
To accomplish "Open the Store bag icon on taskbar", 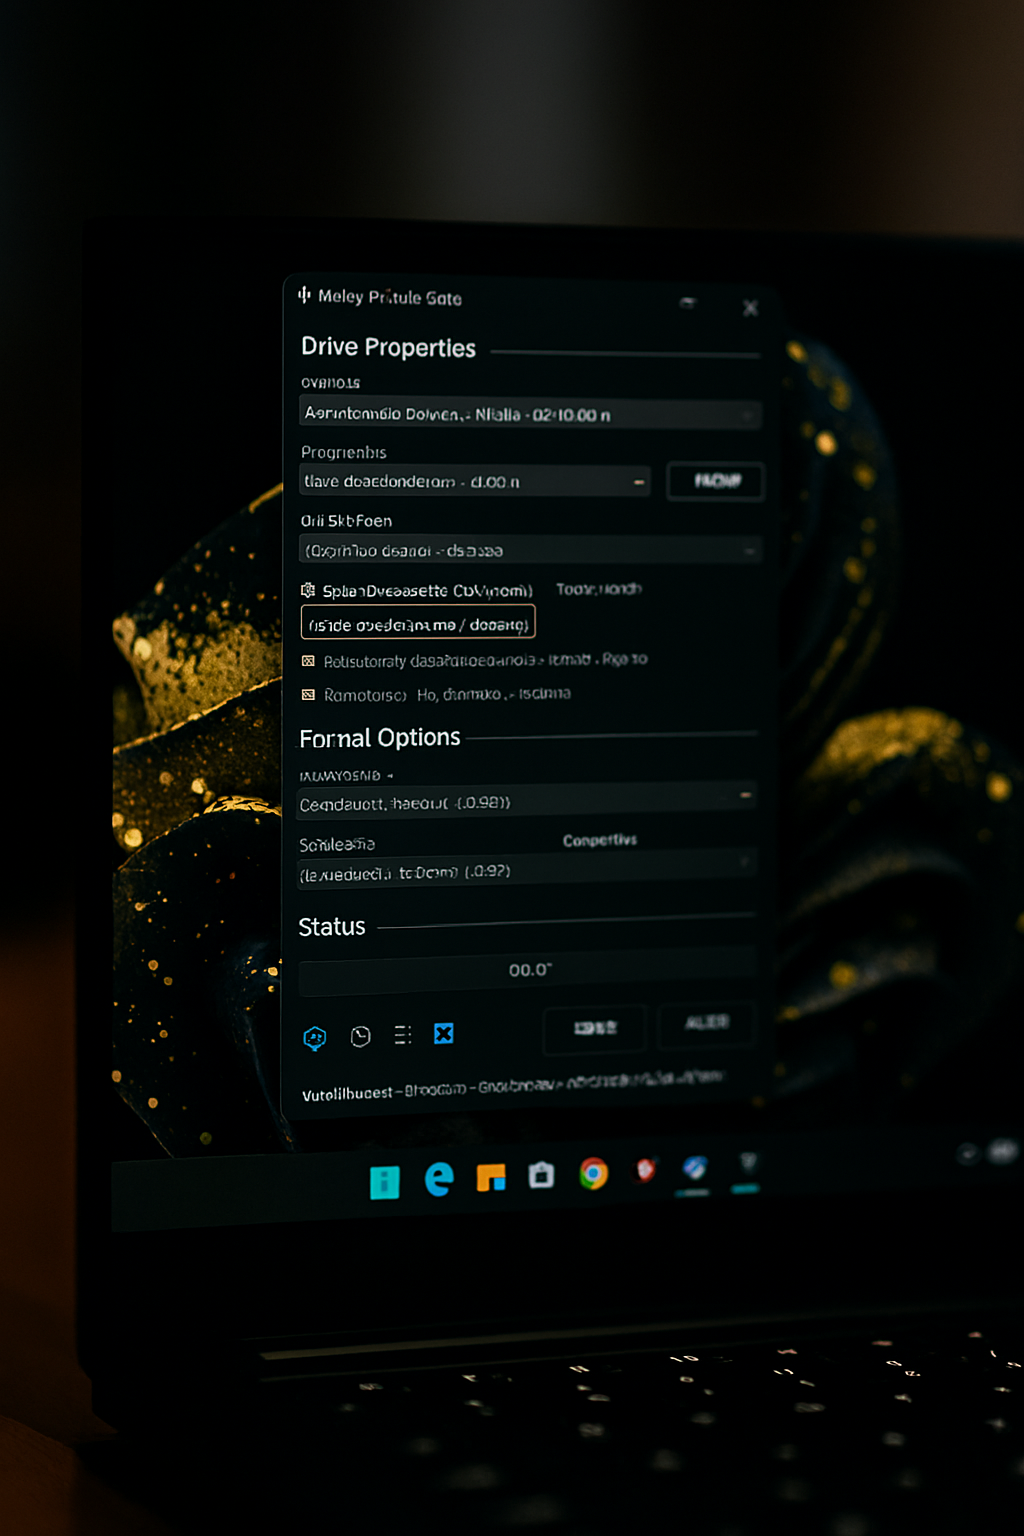I will (542, 1175).
